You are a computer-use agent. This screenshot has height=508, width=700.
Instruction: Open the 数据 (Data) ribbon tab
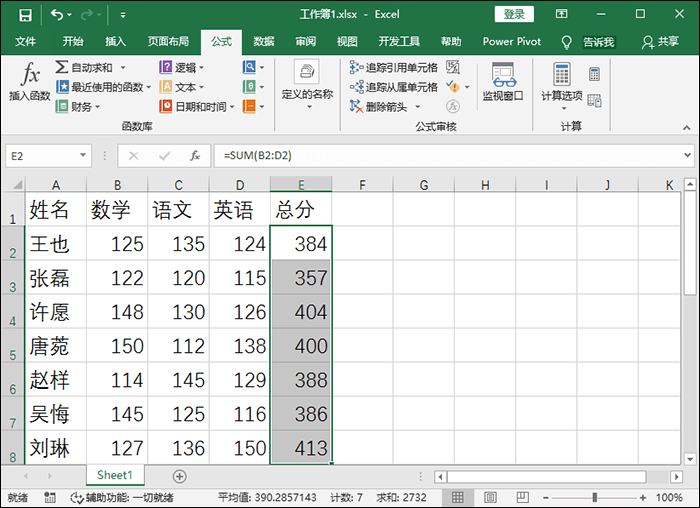(264, 42)
